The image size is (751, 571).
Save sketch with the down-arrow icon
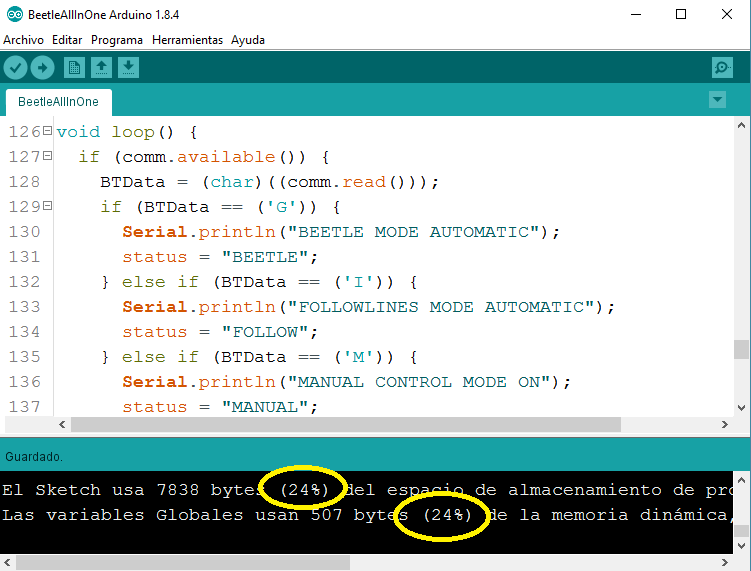click(128, 68)
